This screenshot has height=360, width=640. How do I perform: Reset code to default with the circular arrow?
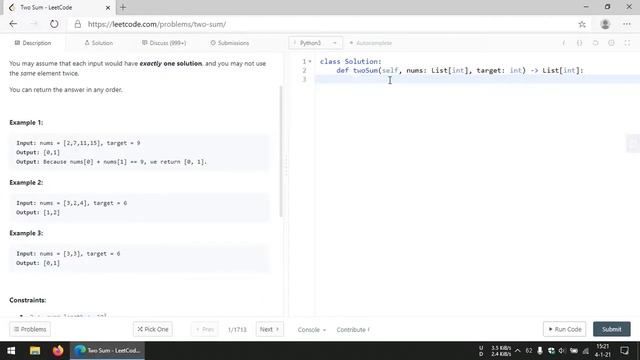click(596, 43)
